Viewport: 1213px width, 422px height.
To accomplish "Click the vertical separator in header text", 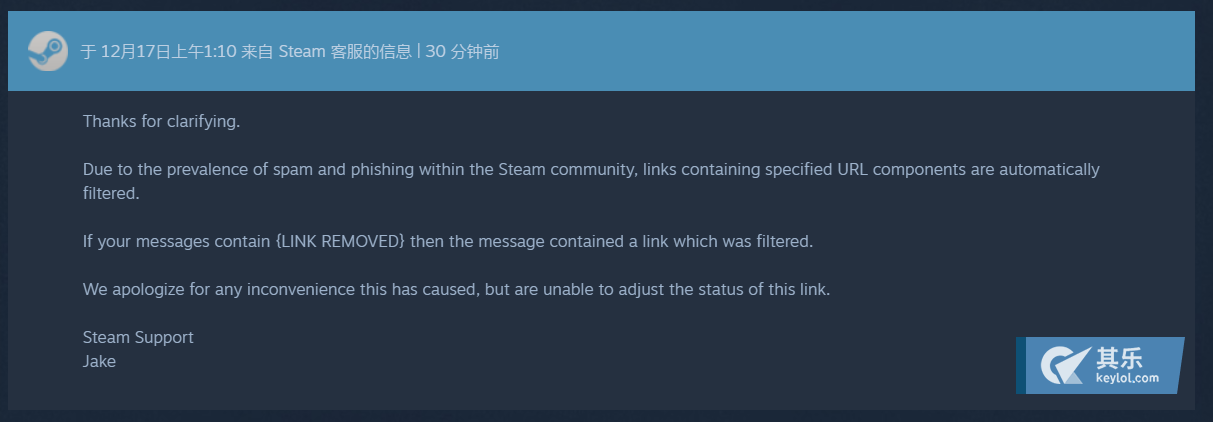I will click(x=418, y=52).
